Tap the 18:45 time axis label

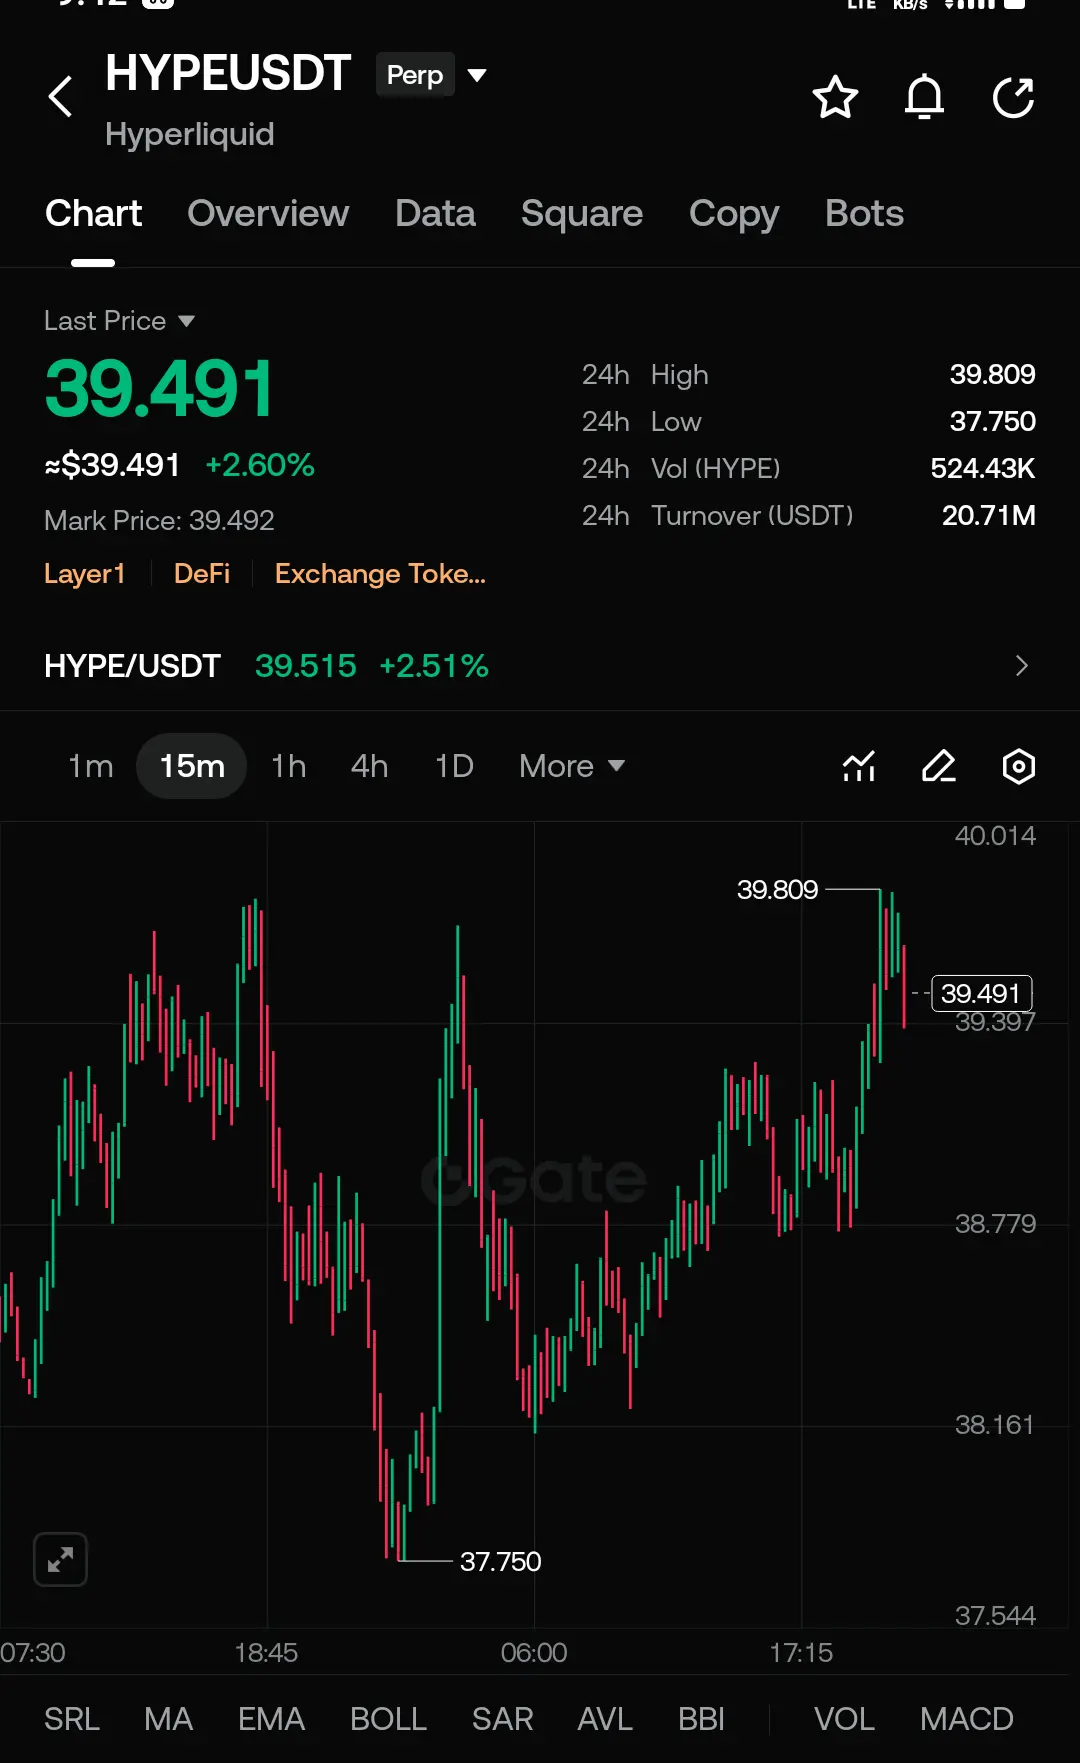266,1652
